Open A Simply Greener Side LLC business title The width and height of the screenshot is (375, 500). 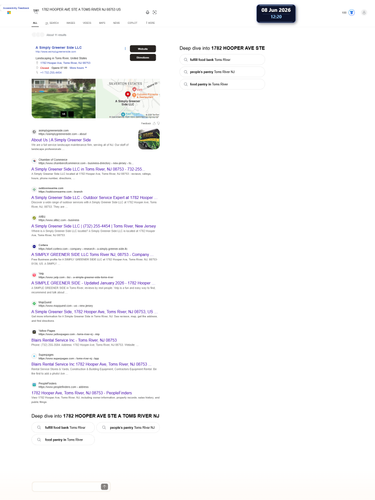pos(59,48)
